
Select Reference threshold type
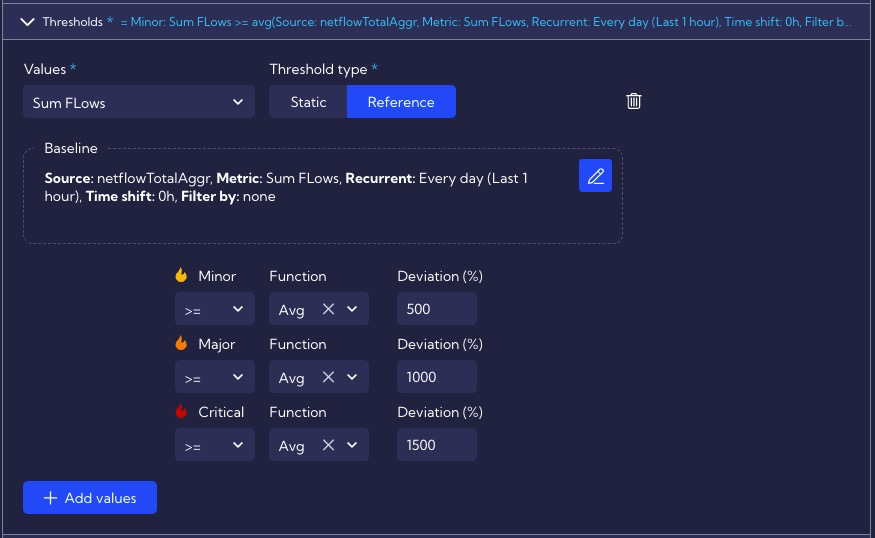[x=401, y=102]
